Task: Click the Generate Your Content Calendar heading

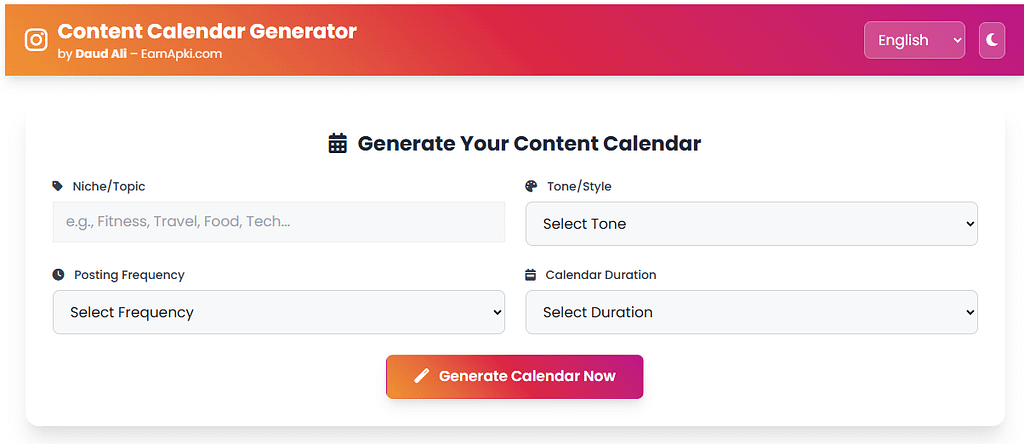Action: point(529,143)
